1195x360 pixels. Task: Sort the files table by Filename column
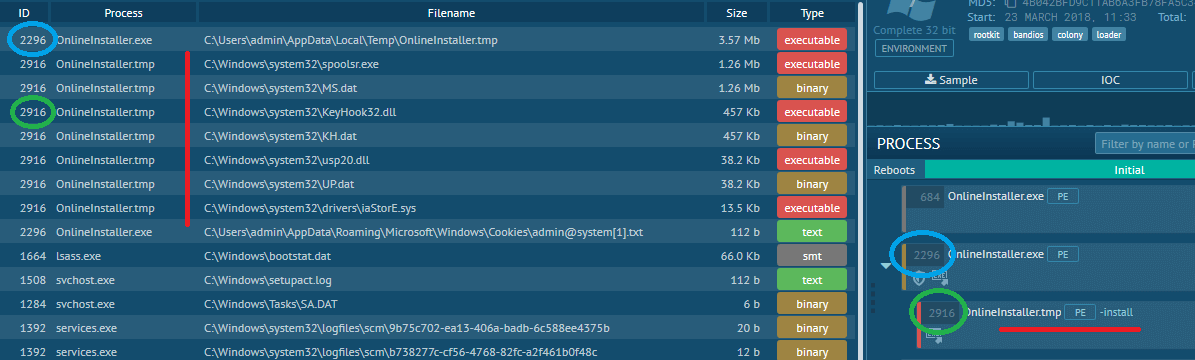pyautogui.click(x=451, y=13)
